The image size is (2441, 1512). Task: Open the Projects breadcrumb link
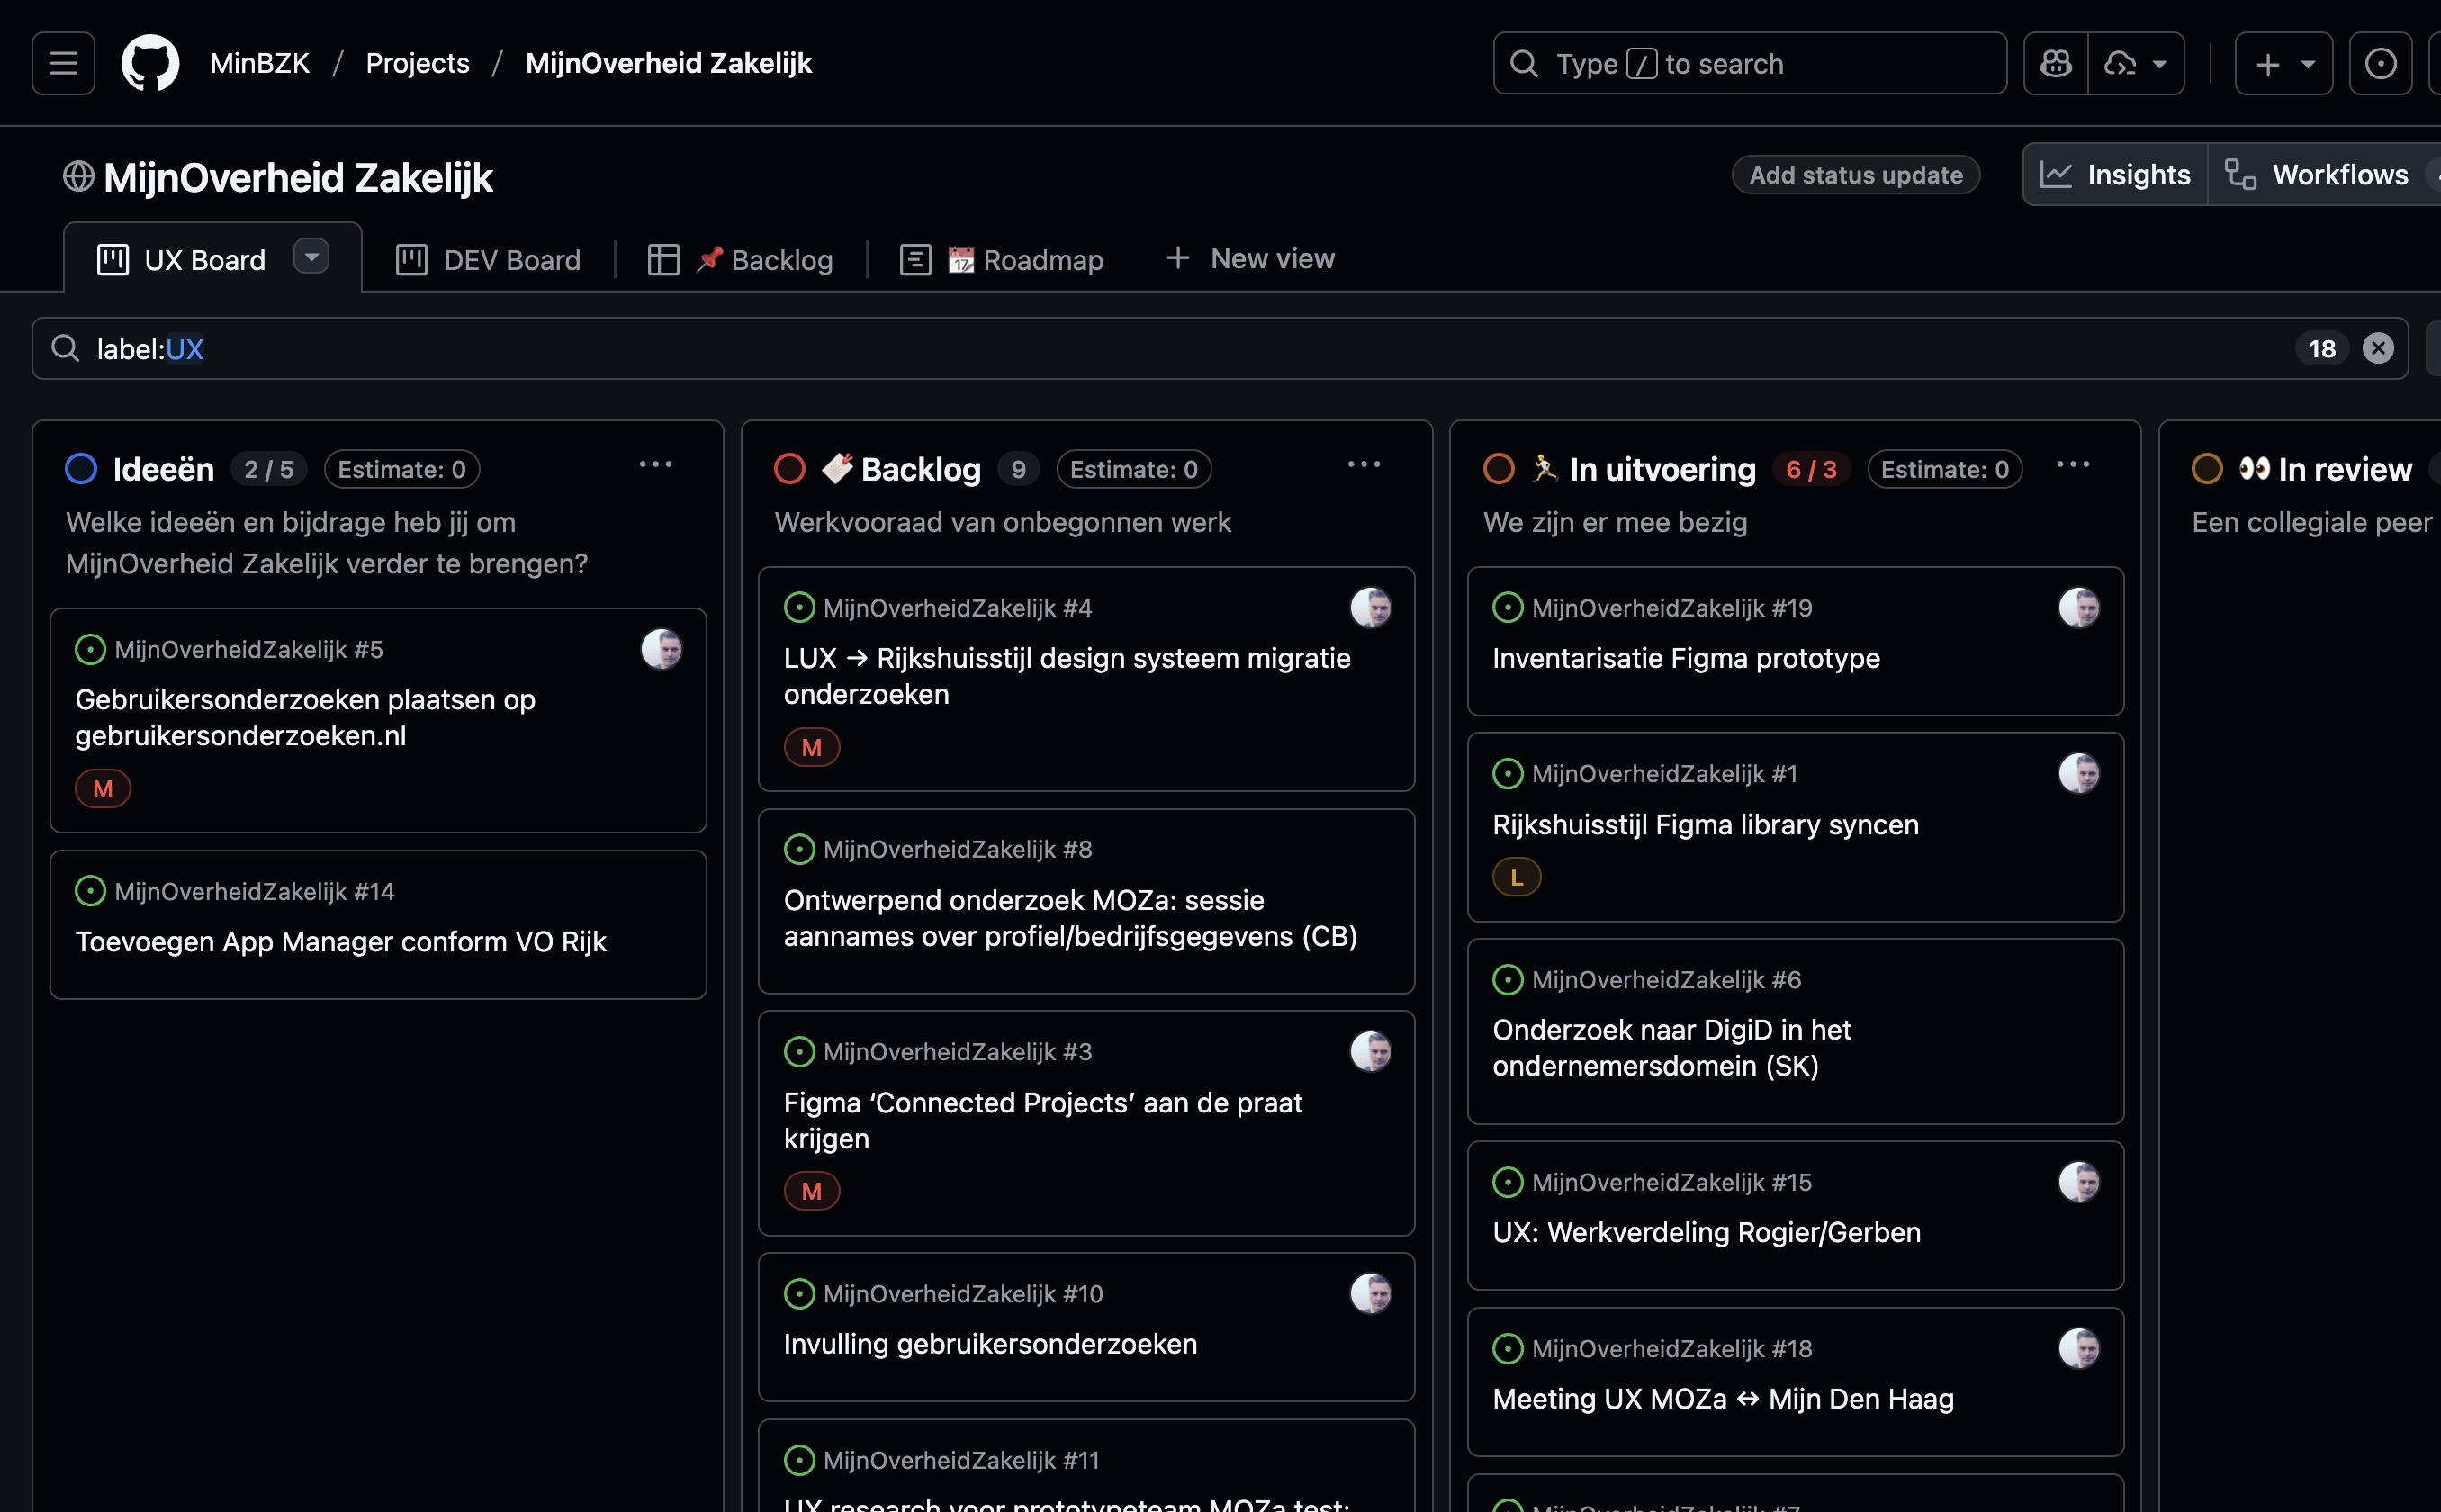pos(417,63)
